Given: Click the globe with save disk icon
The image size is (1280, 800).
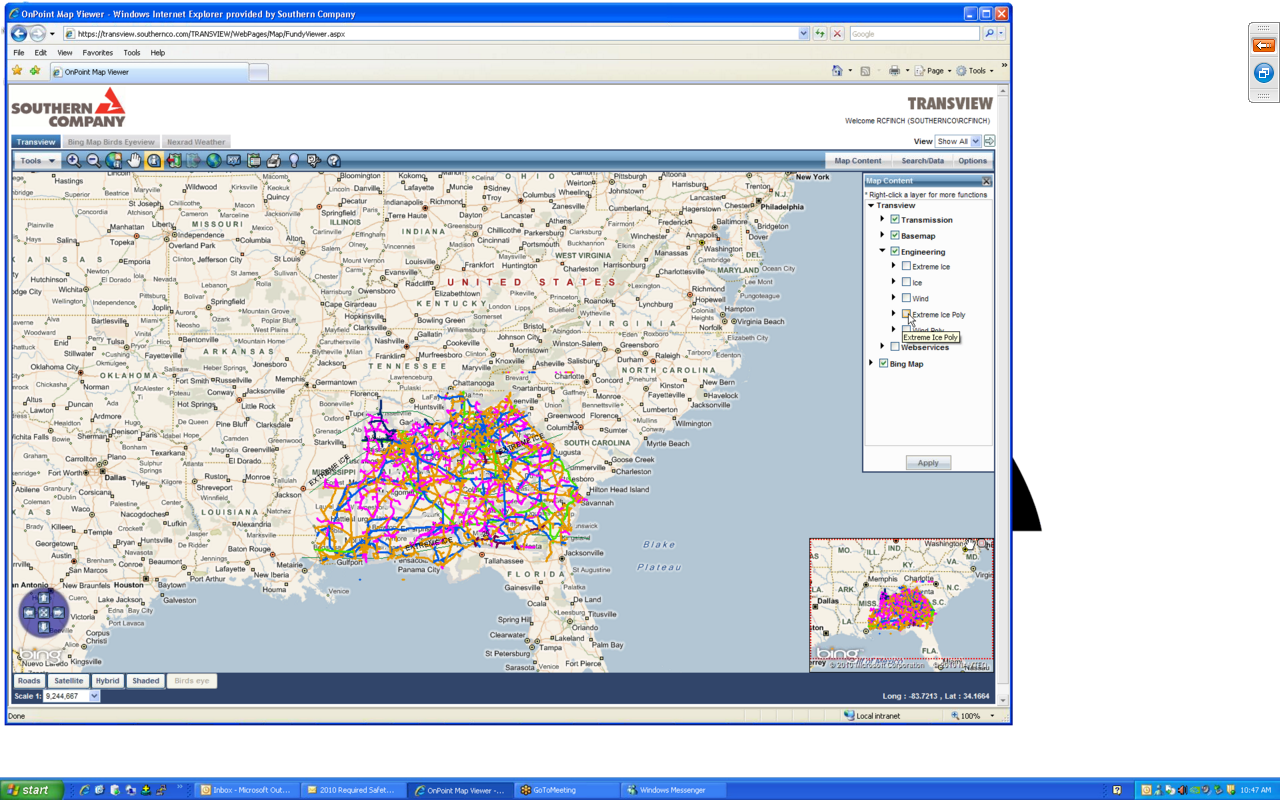Looking at the screenshot, I should coord(113,160).
